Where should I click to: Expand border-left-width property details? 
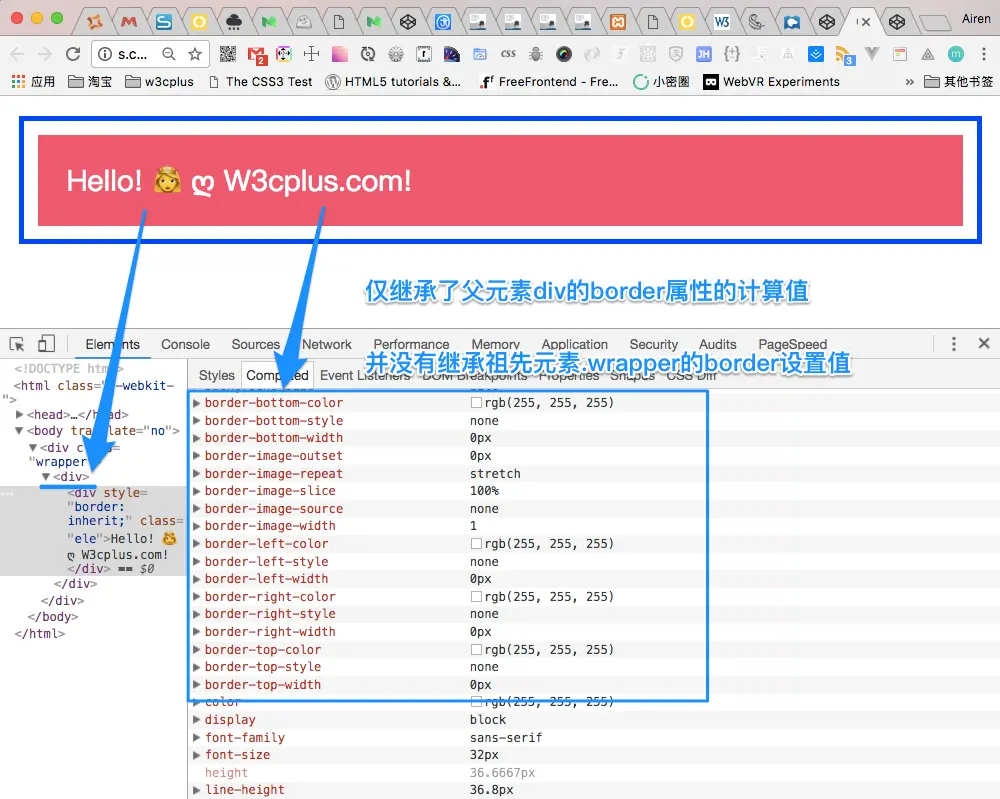(197, 579)
